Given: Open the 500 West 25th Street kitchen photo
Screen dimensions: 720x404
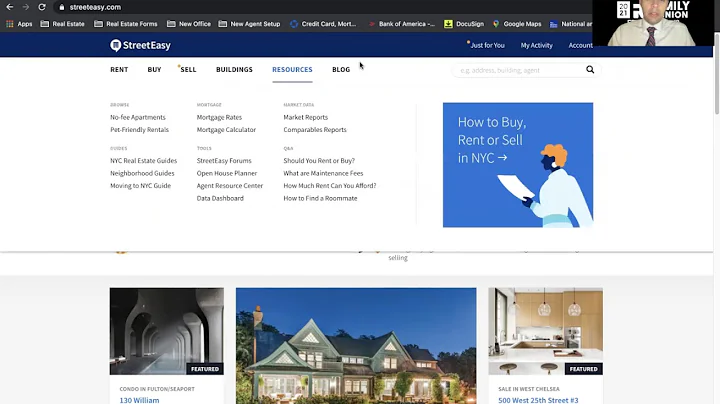Looking at the screenshot, I should click(x=546, y=331).
